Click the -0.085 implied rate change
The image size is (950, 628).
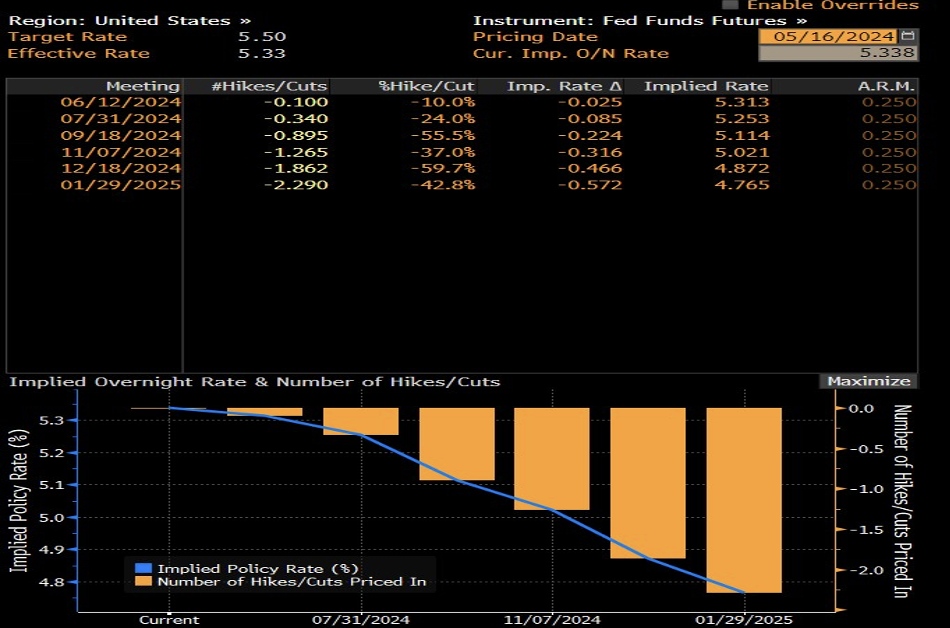point(590,118)
